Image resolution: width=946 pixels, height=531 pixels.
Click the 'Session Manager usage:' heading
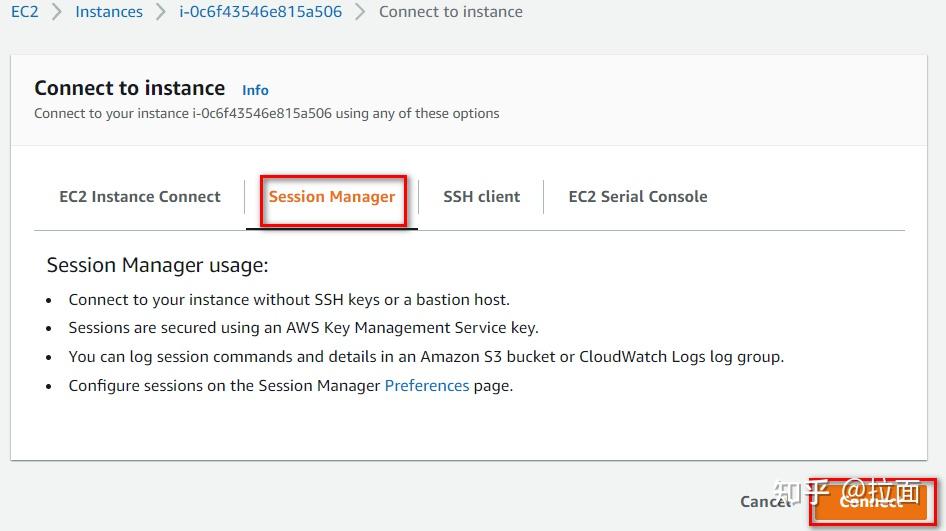[x=157, y=265]
